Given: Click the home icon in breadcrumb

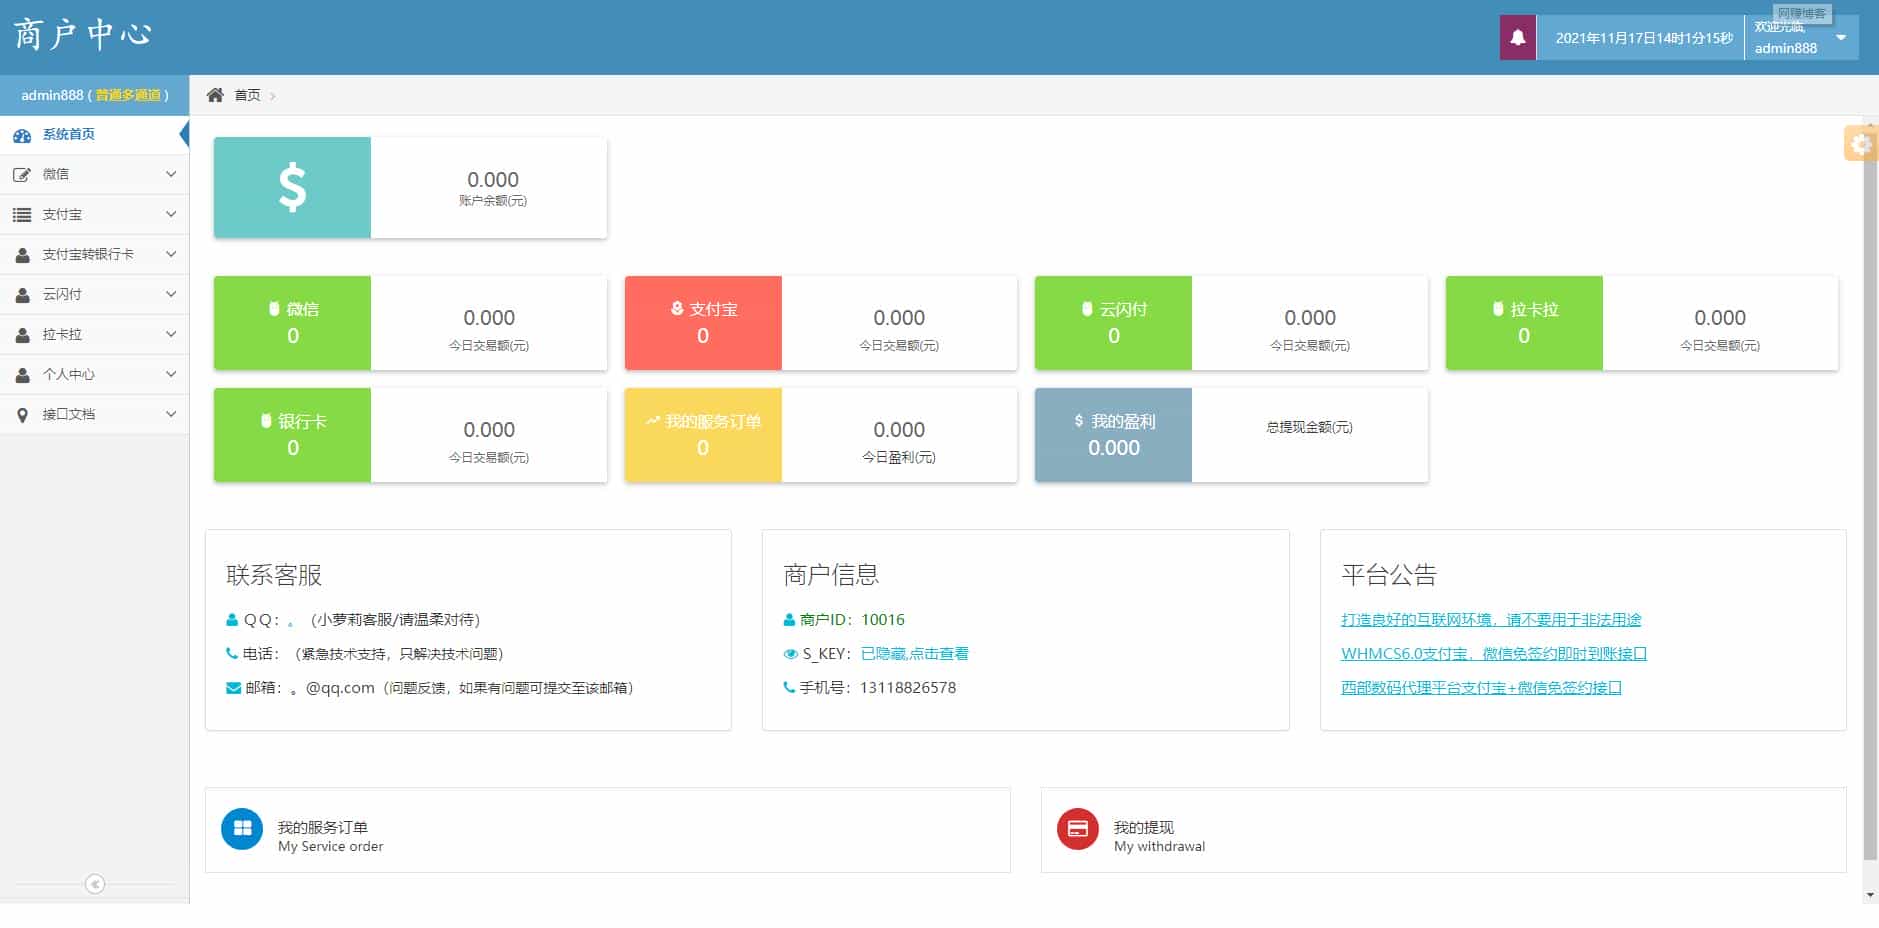Looking at the screenshot, I should pos(215,95).
